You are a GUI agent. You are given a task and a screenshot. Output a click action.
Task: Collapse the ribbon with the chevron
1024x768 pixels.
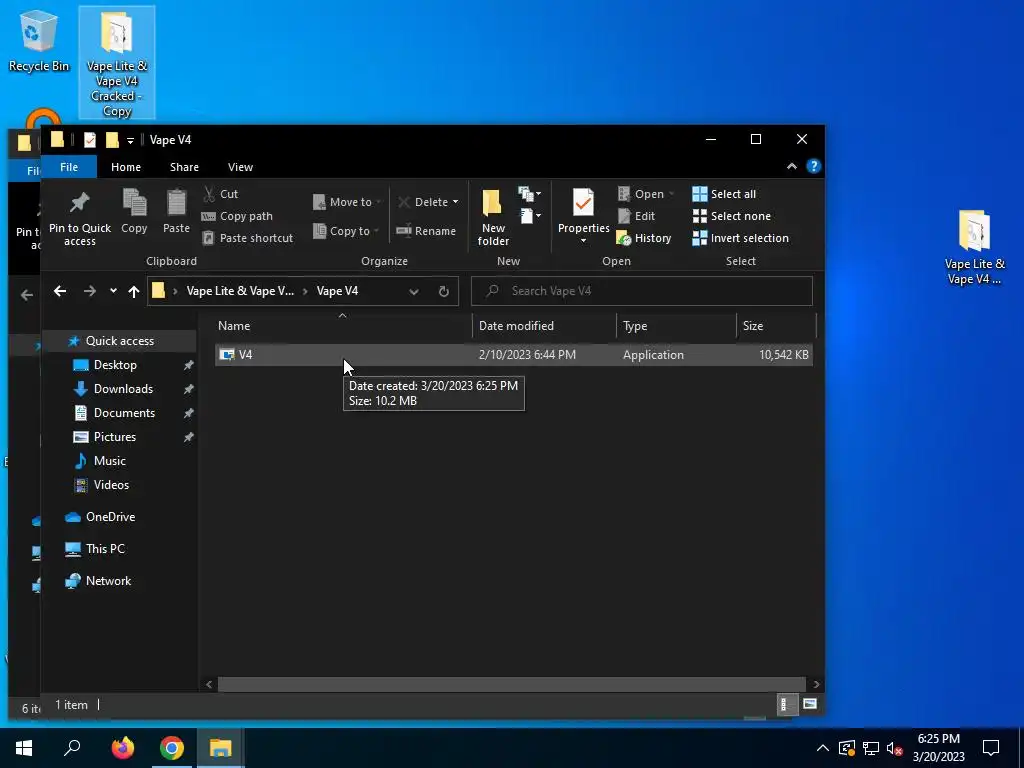point(792,167)
